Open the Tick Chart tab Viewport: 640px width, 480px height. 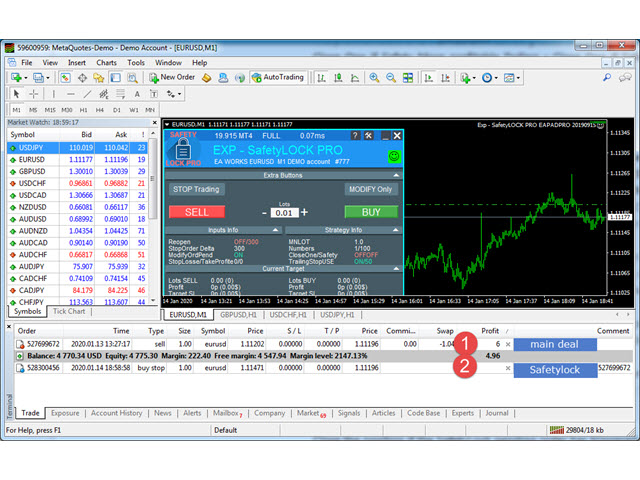(69, 311)
